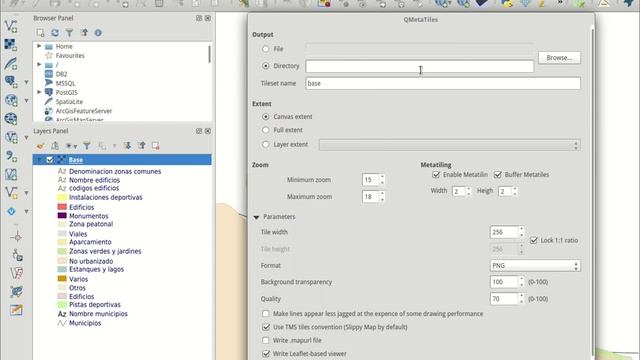
Task: Select the Favourites item in Browser
Action: coord(70,56)
